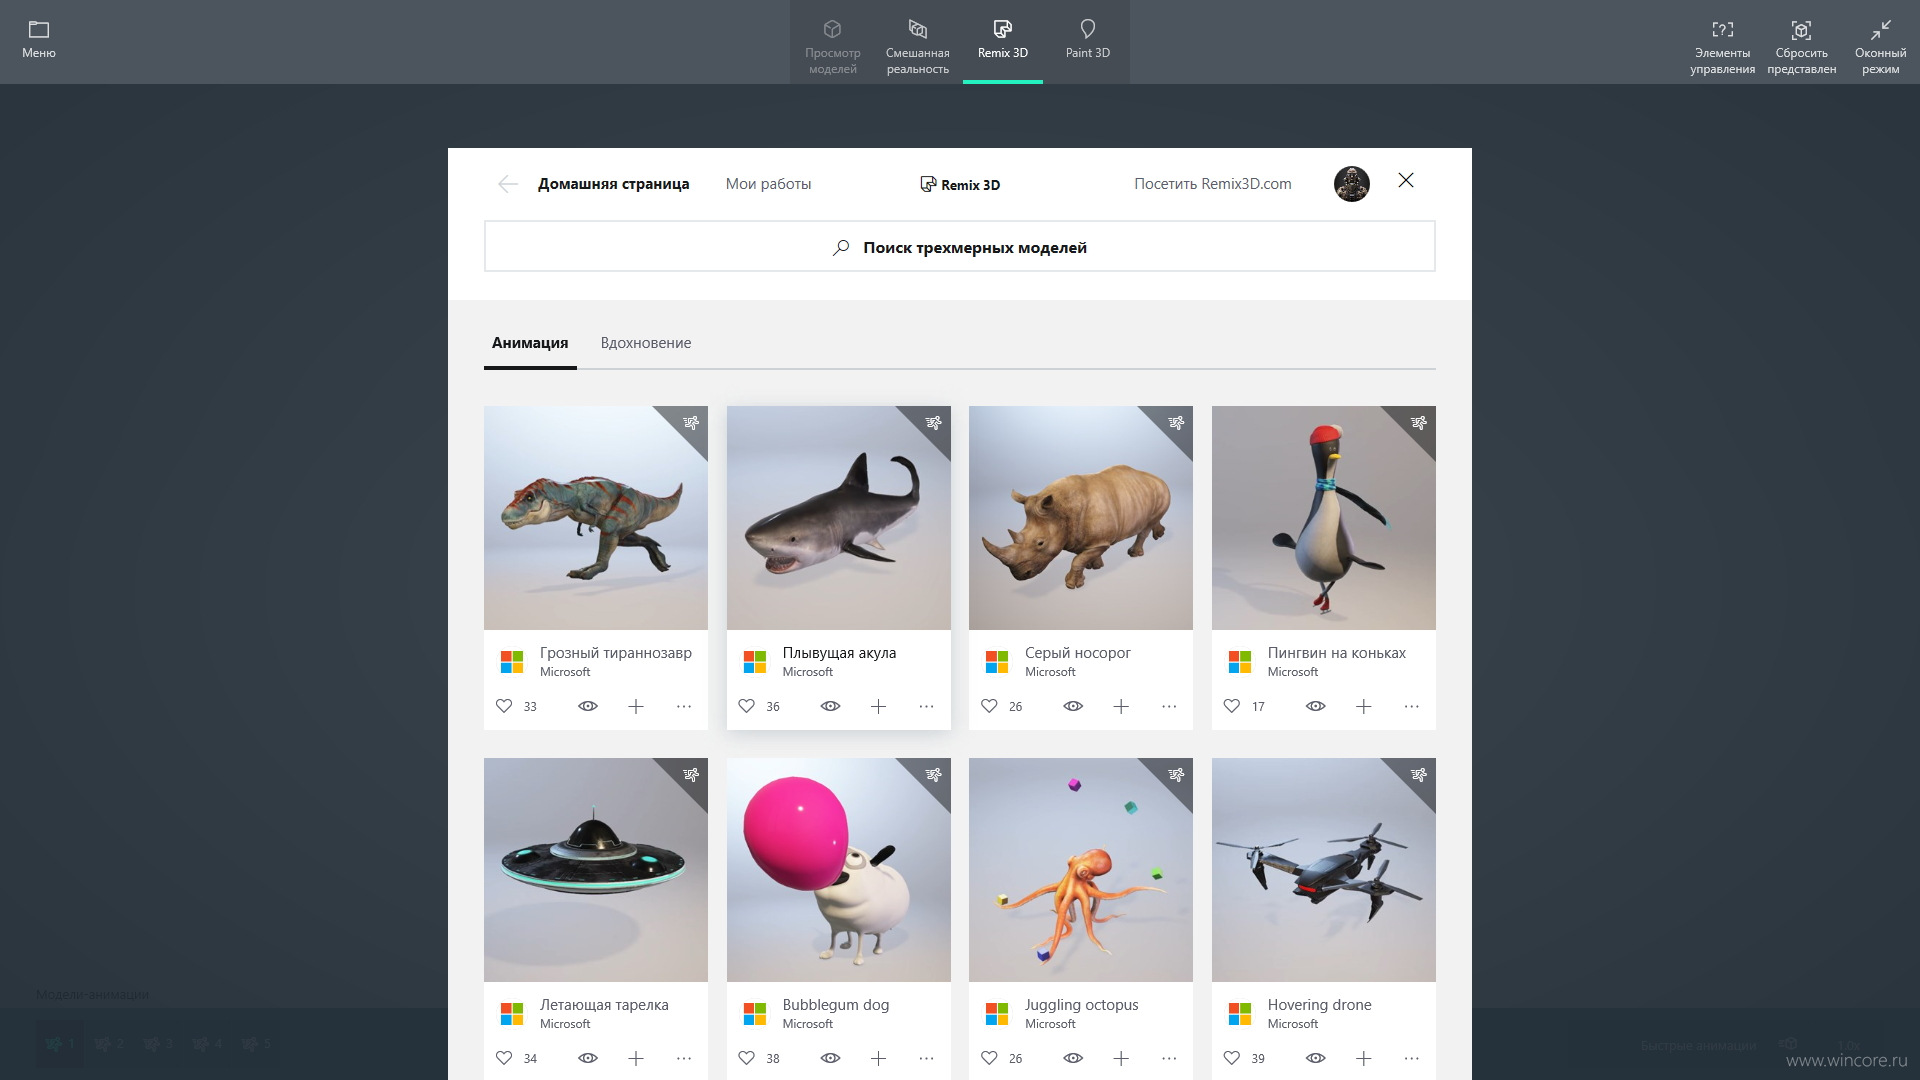Expand more options for Juggling octopus

click(x=1169, y=1059)
